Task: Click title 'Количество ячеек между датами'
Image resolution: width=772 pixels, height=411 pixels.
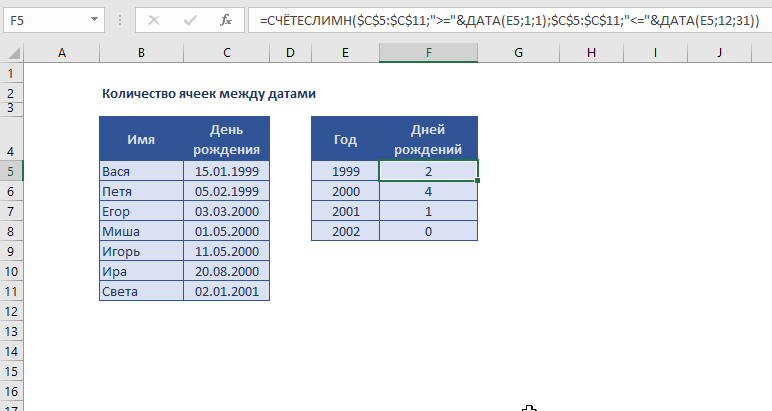Action: coord(209,94)
